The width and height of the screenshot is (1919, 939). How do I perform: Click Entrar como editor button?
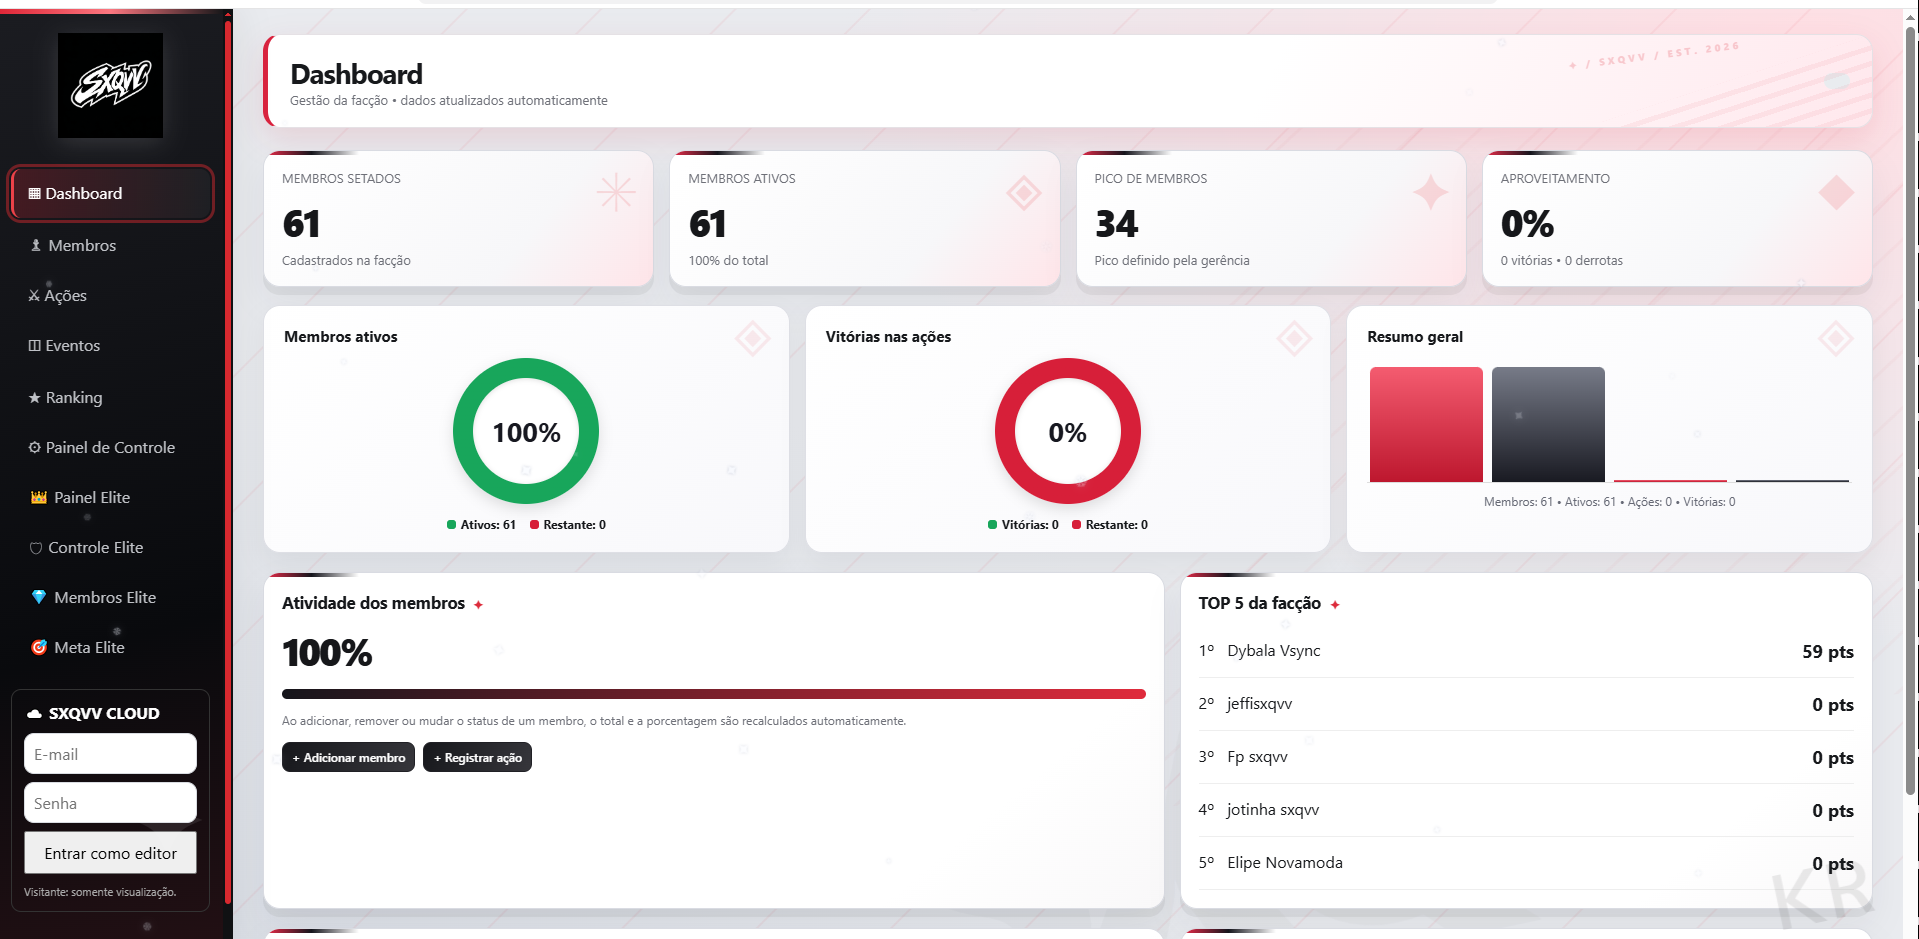click(x=110, y=853)
